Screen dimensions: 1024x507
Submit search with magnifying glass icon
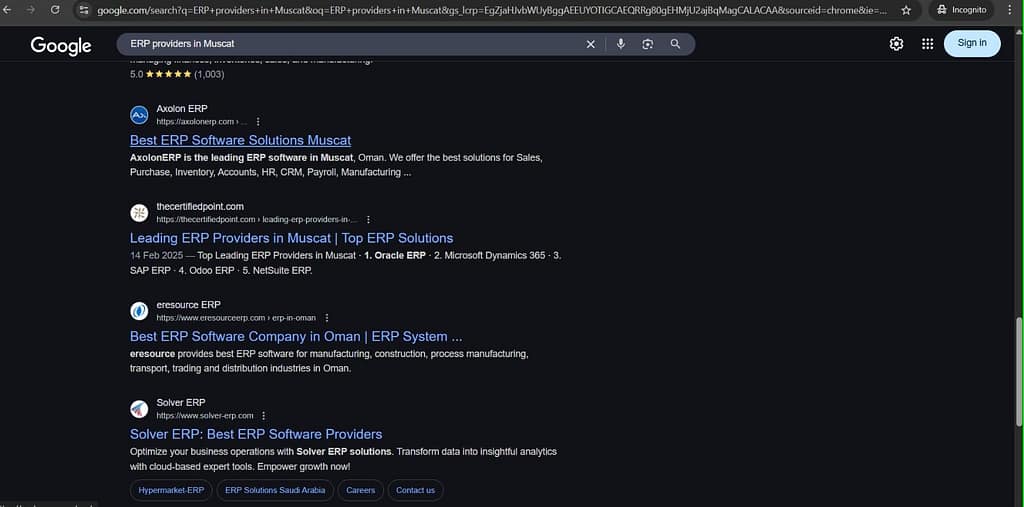(675, 44)
